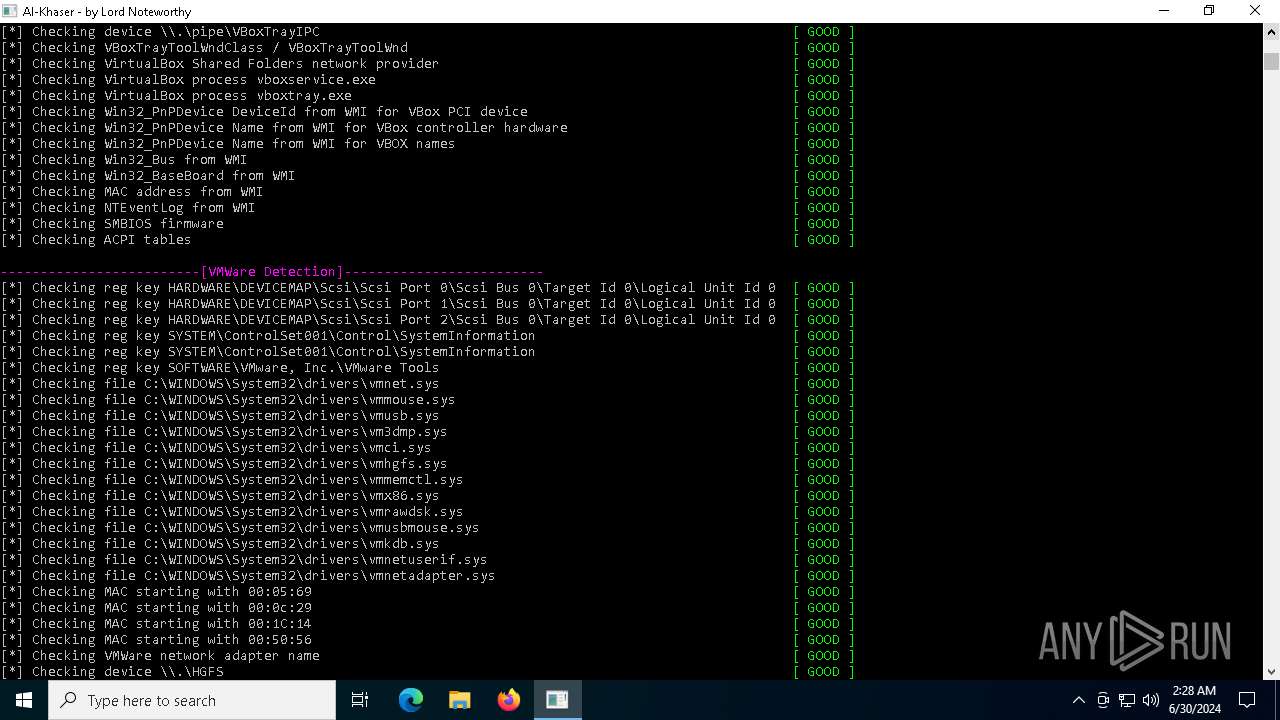1280x720 pixels.
Task: Click the VBoxTrayToolWndClass check line
Action: pos(204,48)
